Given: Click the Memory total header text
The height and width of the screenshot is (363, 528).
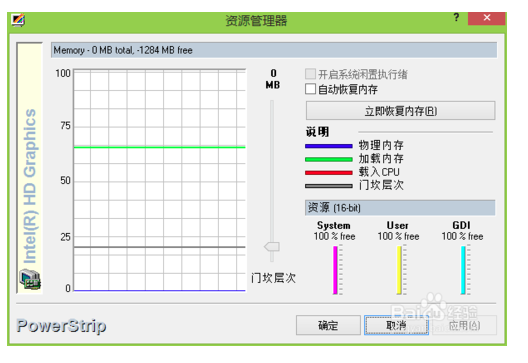Looking at the screenshot, I should click(123, 51).
